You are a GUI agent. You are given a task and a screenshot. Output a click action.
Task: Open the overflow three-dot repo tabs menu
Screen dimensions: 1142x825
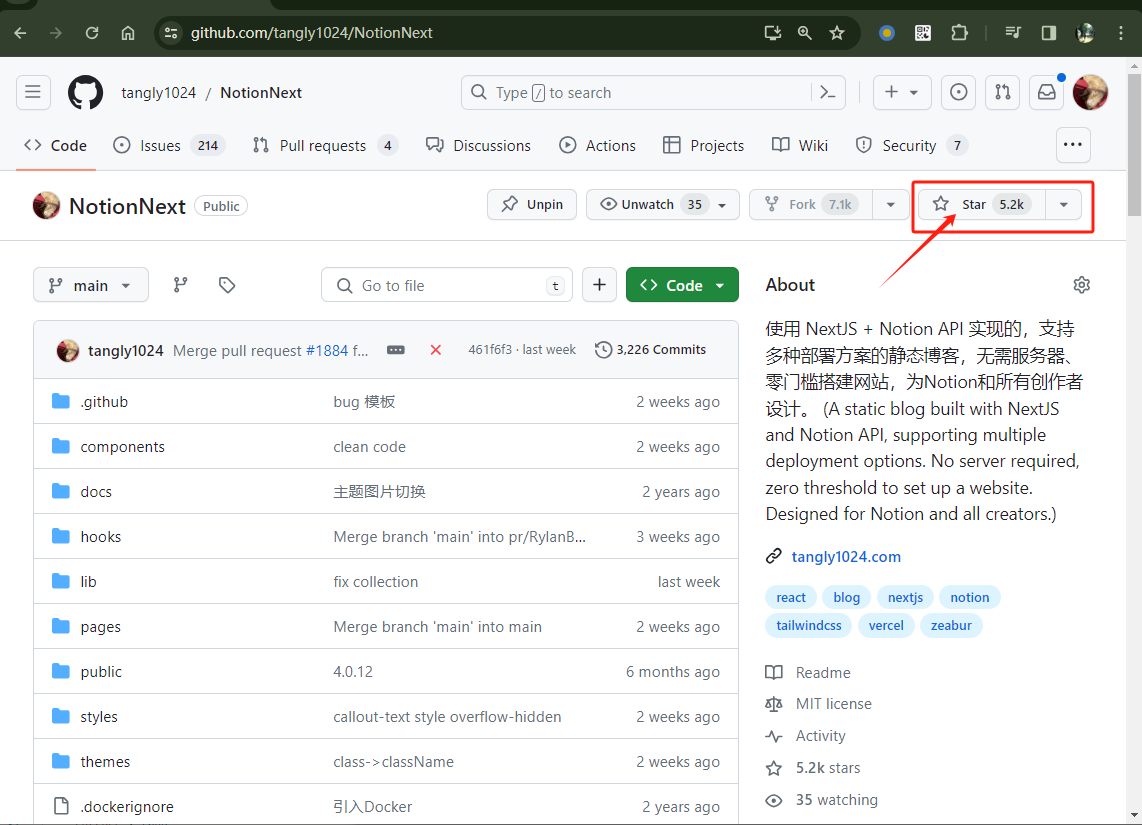point(1073,145)
